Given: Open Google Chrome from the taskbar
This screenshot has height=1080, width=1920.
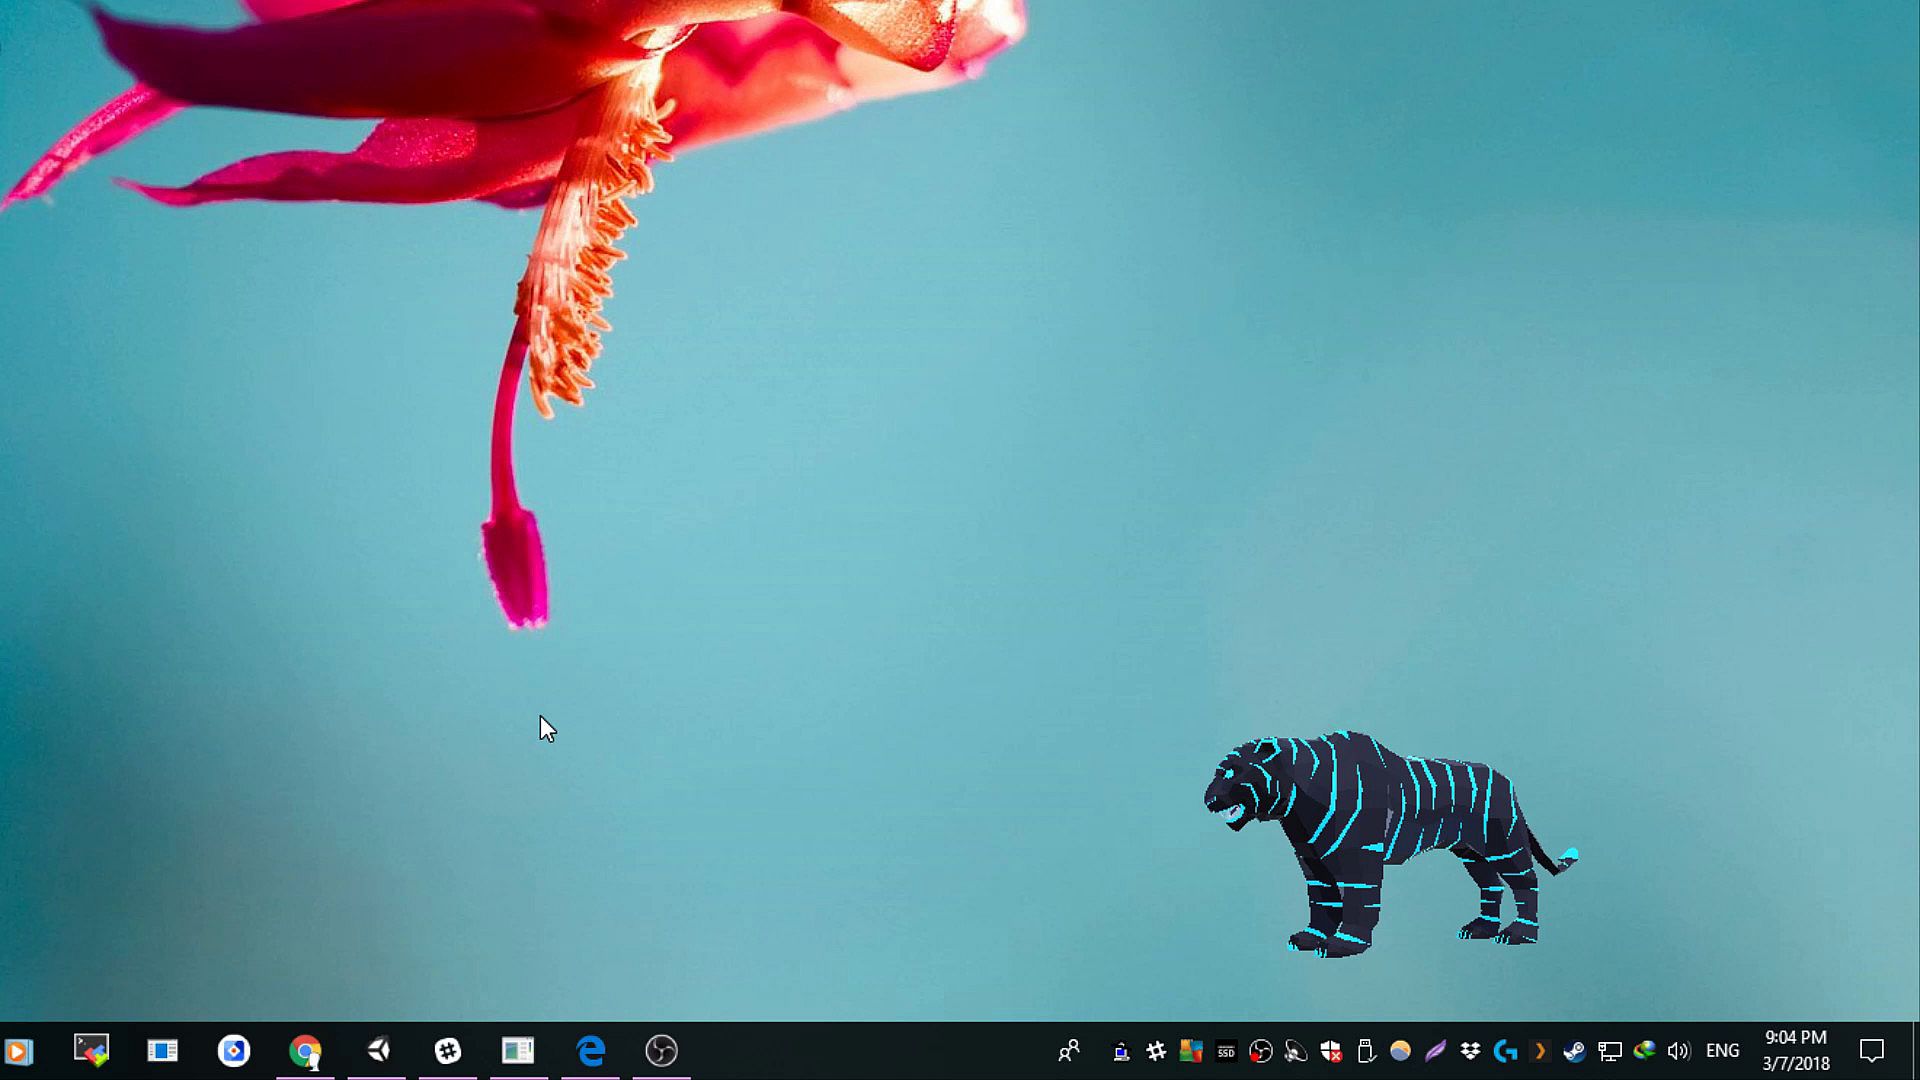Looking at the screenshot, I should (x=305, y=1051).
